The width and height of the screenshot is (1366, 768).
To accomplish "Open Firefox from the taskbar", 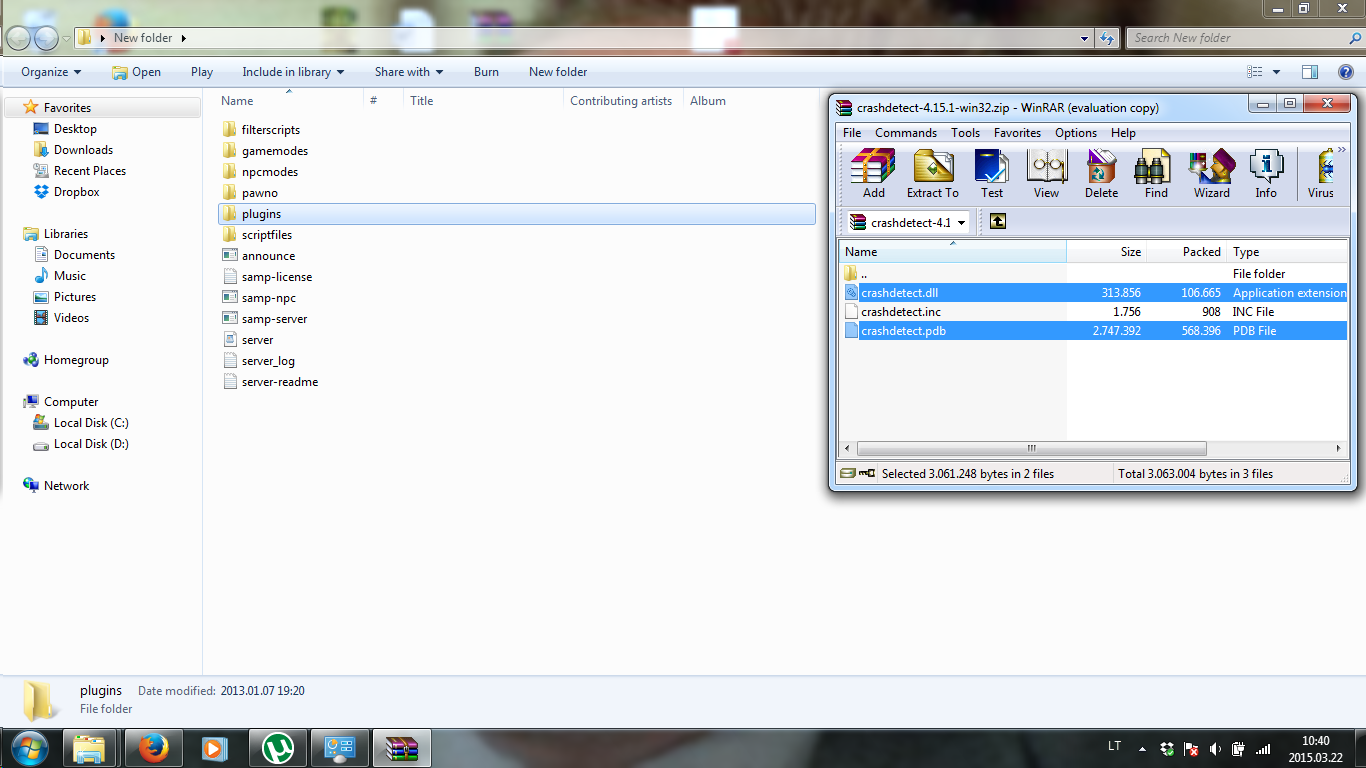I will (x=152, y=748).
